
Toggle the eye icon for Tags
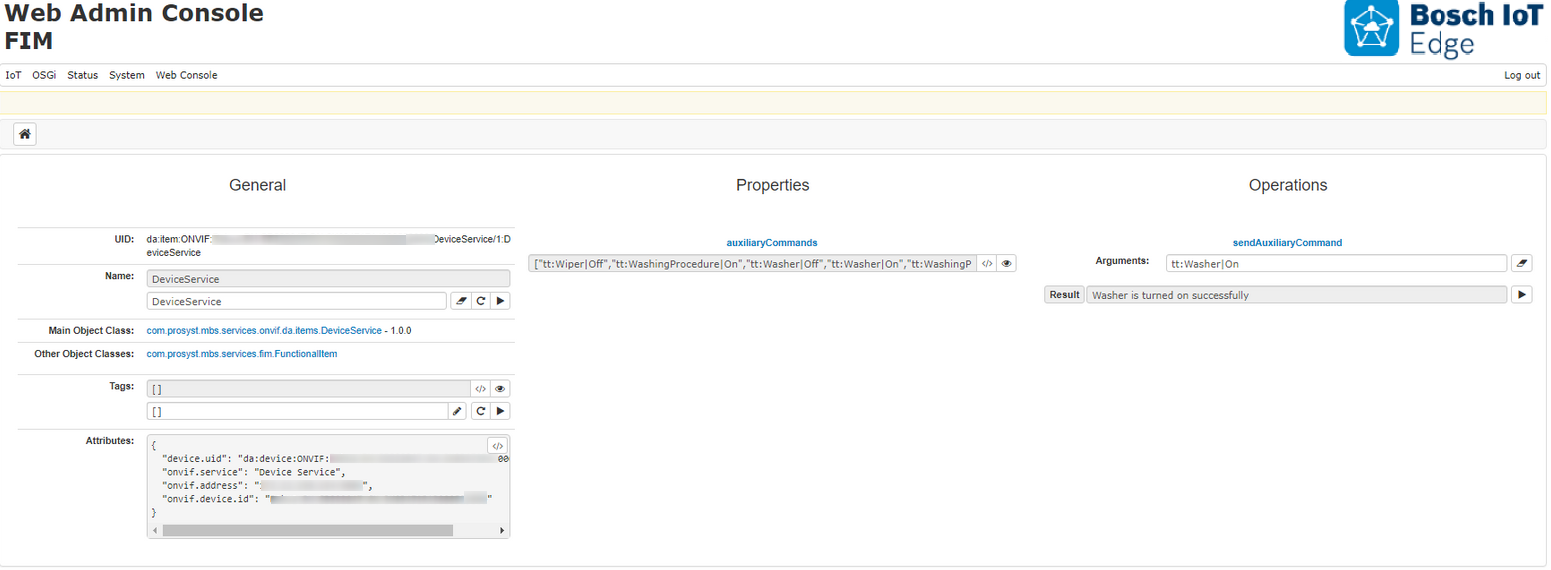click(500, 389)
